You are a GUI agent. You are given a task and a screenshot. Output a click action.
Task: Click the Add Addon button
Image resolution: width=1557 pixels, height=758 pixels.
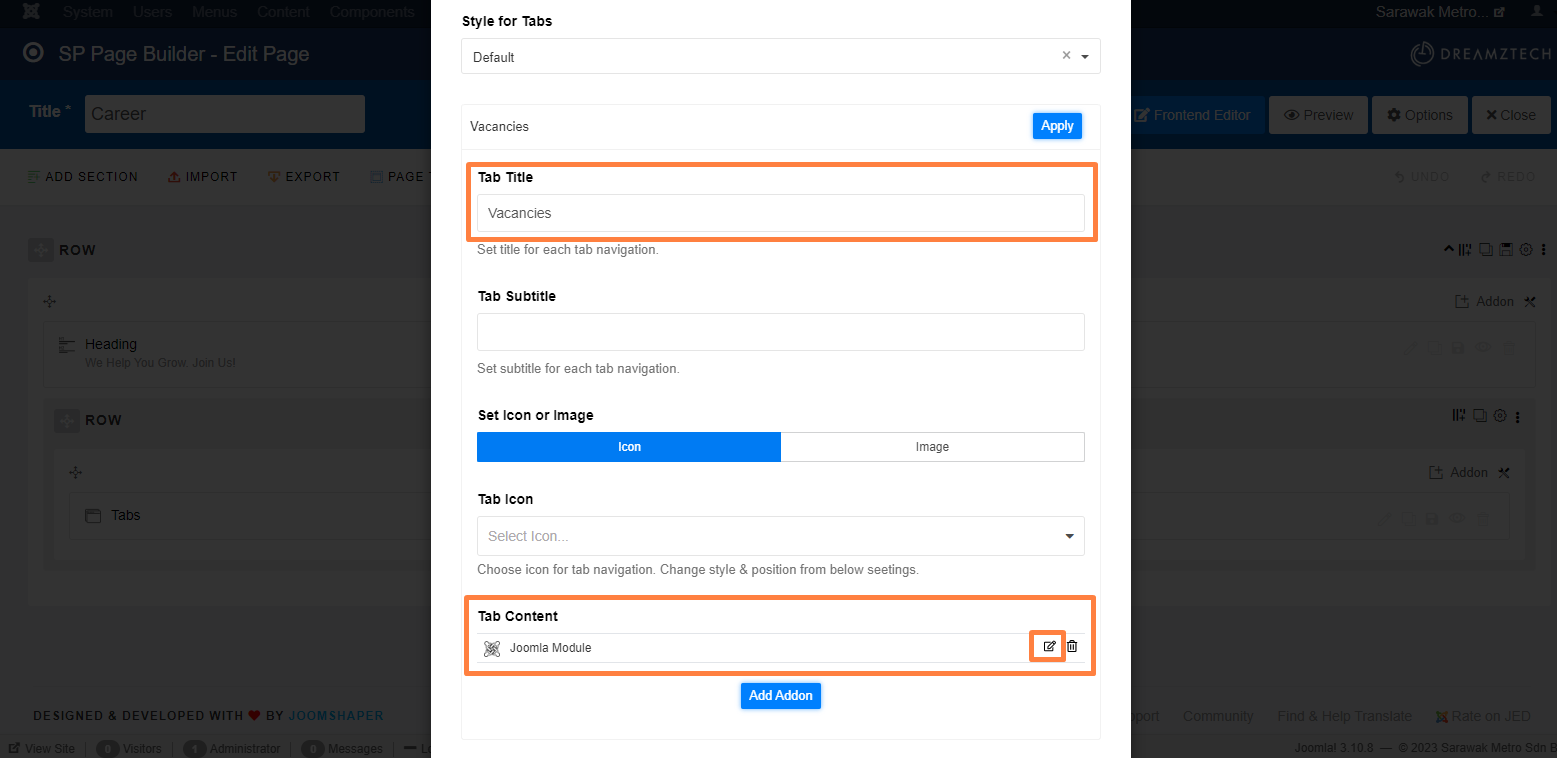[781, 695]
